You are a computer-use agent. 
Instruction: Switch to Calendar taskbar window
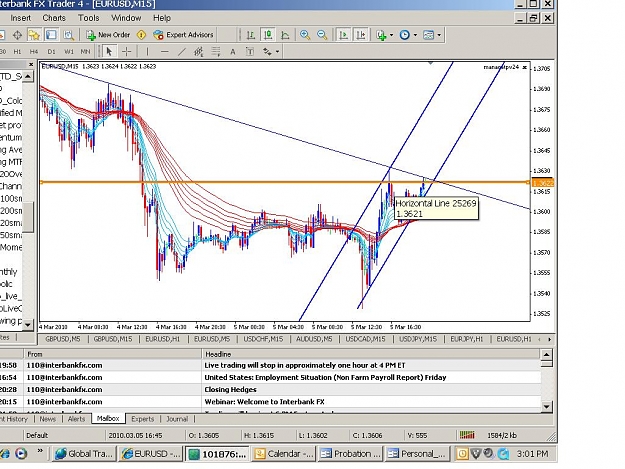pyautogui.click(x=284, y=454)
